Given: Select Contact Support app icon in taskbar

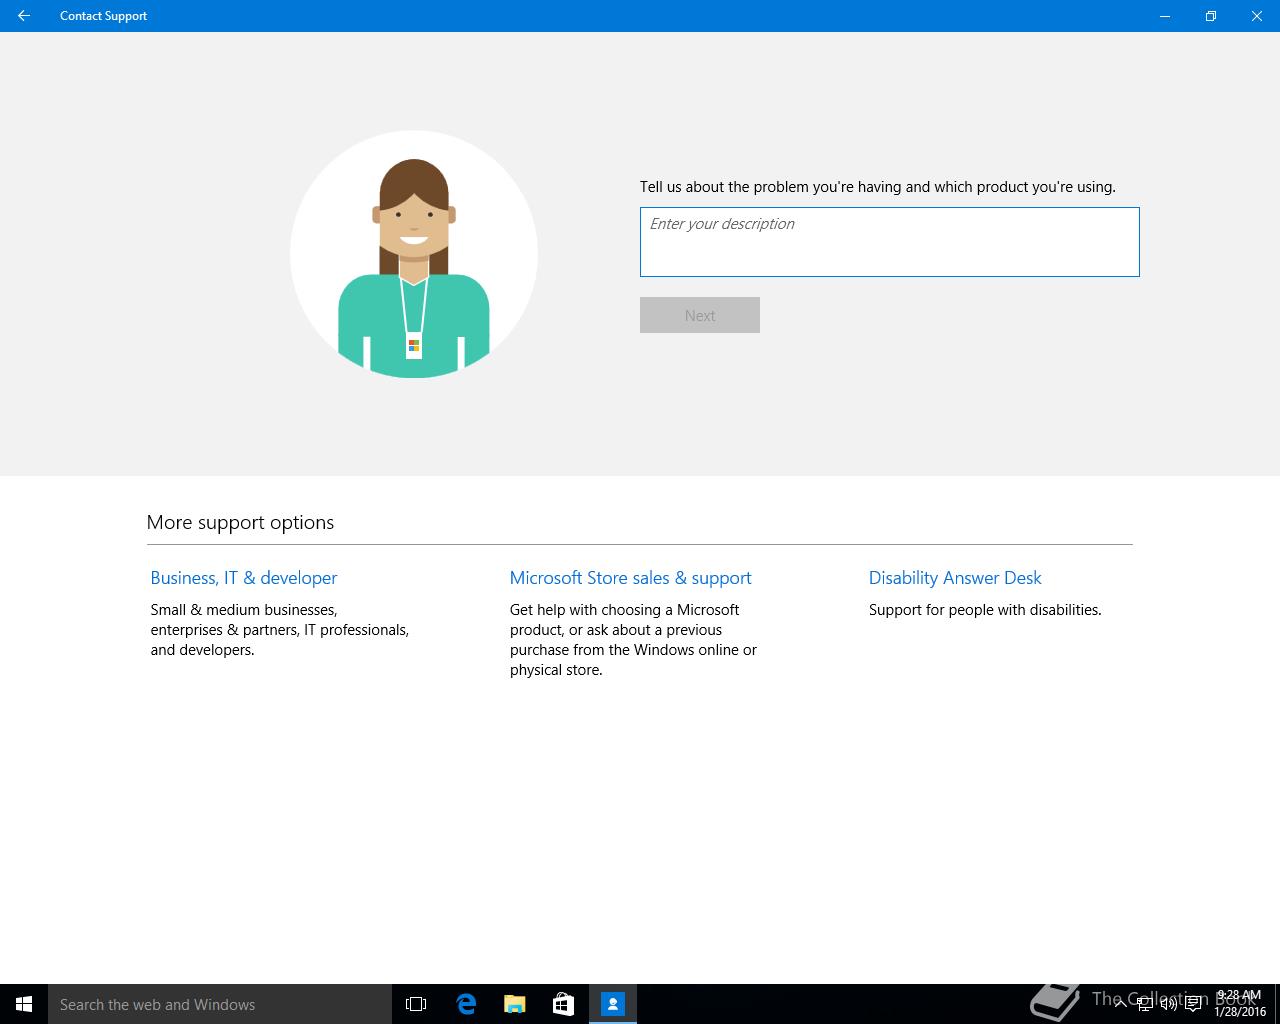Looking at the screenshot, I should pos(612,1004).
